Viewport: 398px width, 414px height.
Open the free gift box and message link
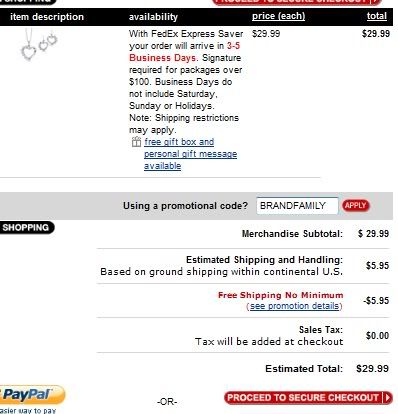[190, 154]
